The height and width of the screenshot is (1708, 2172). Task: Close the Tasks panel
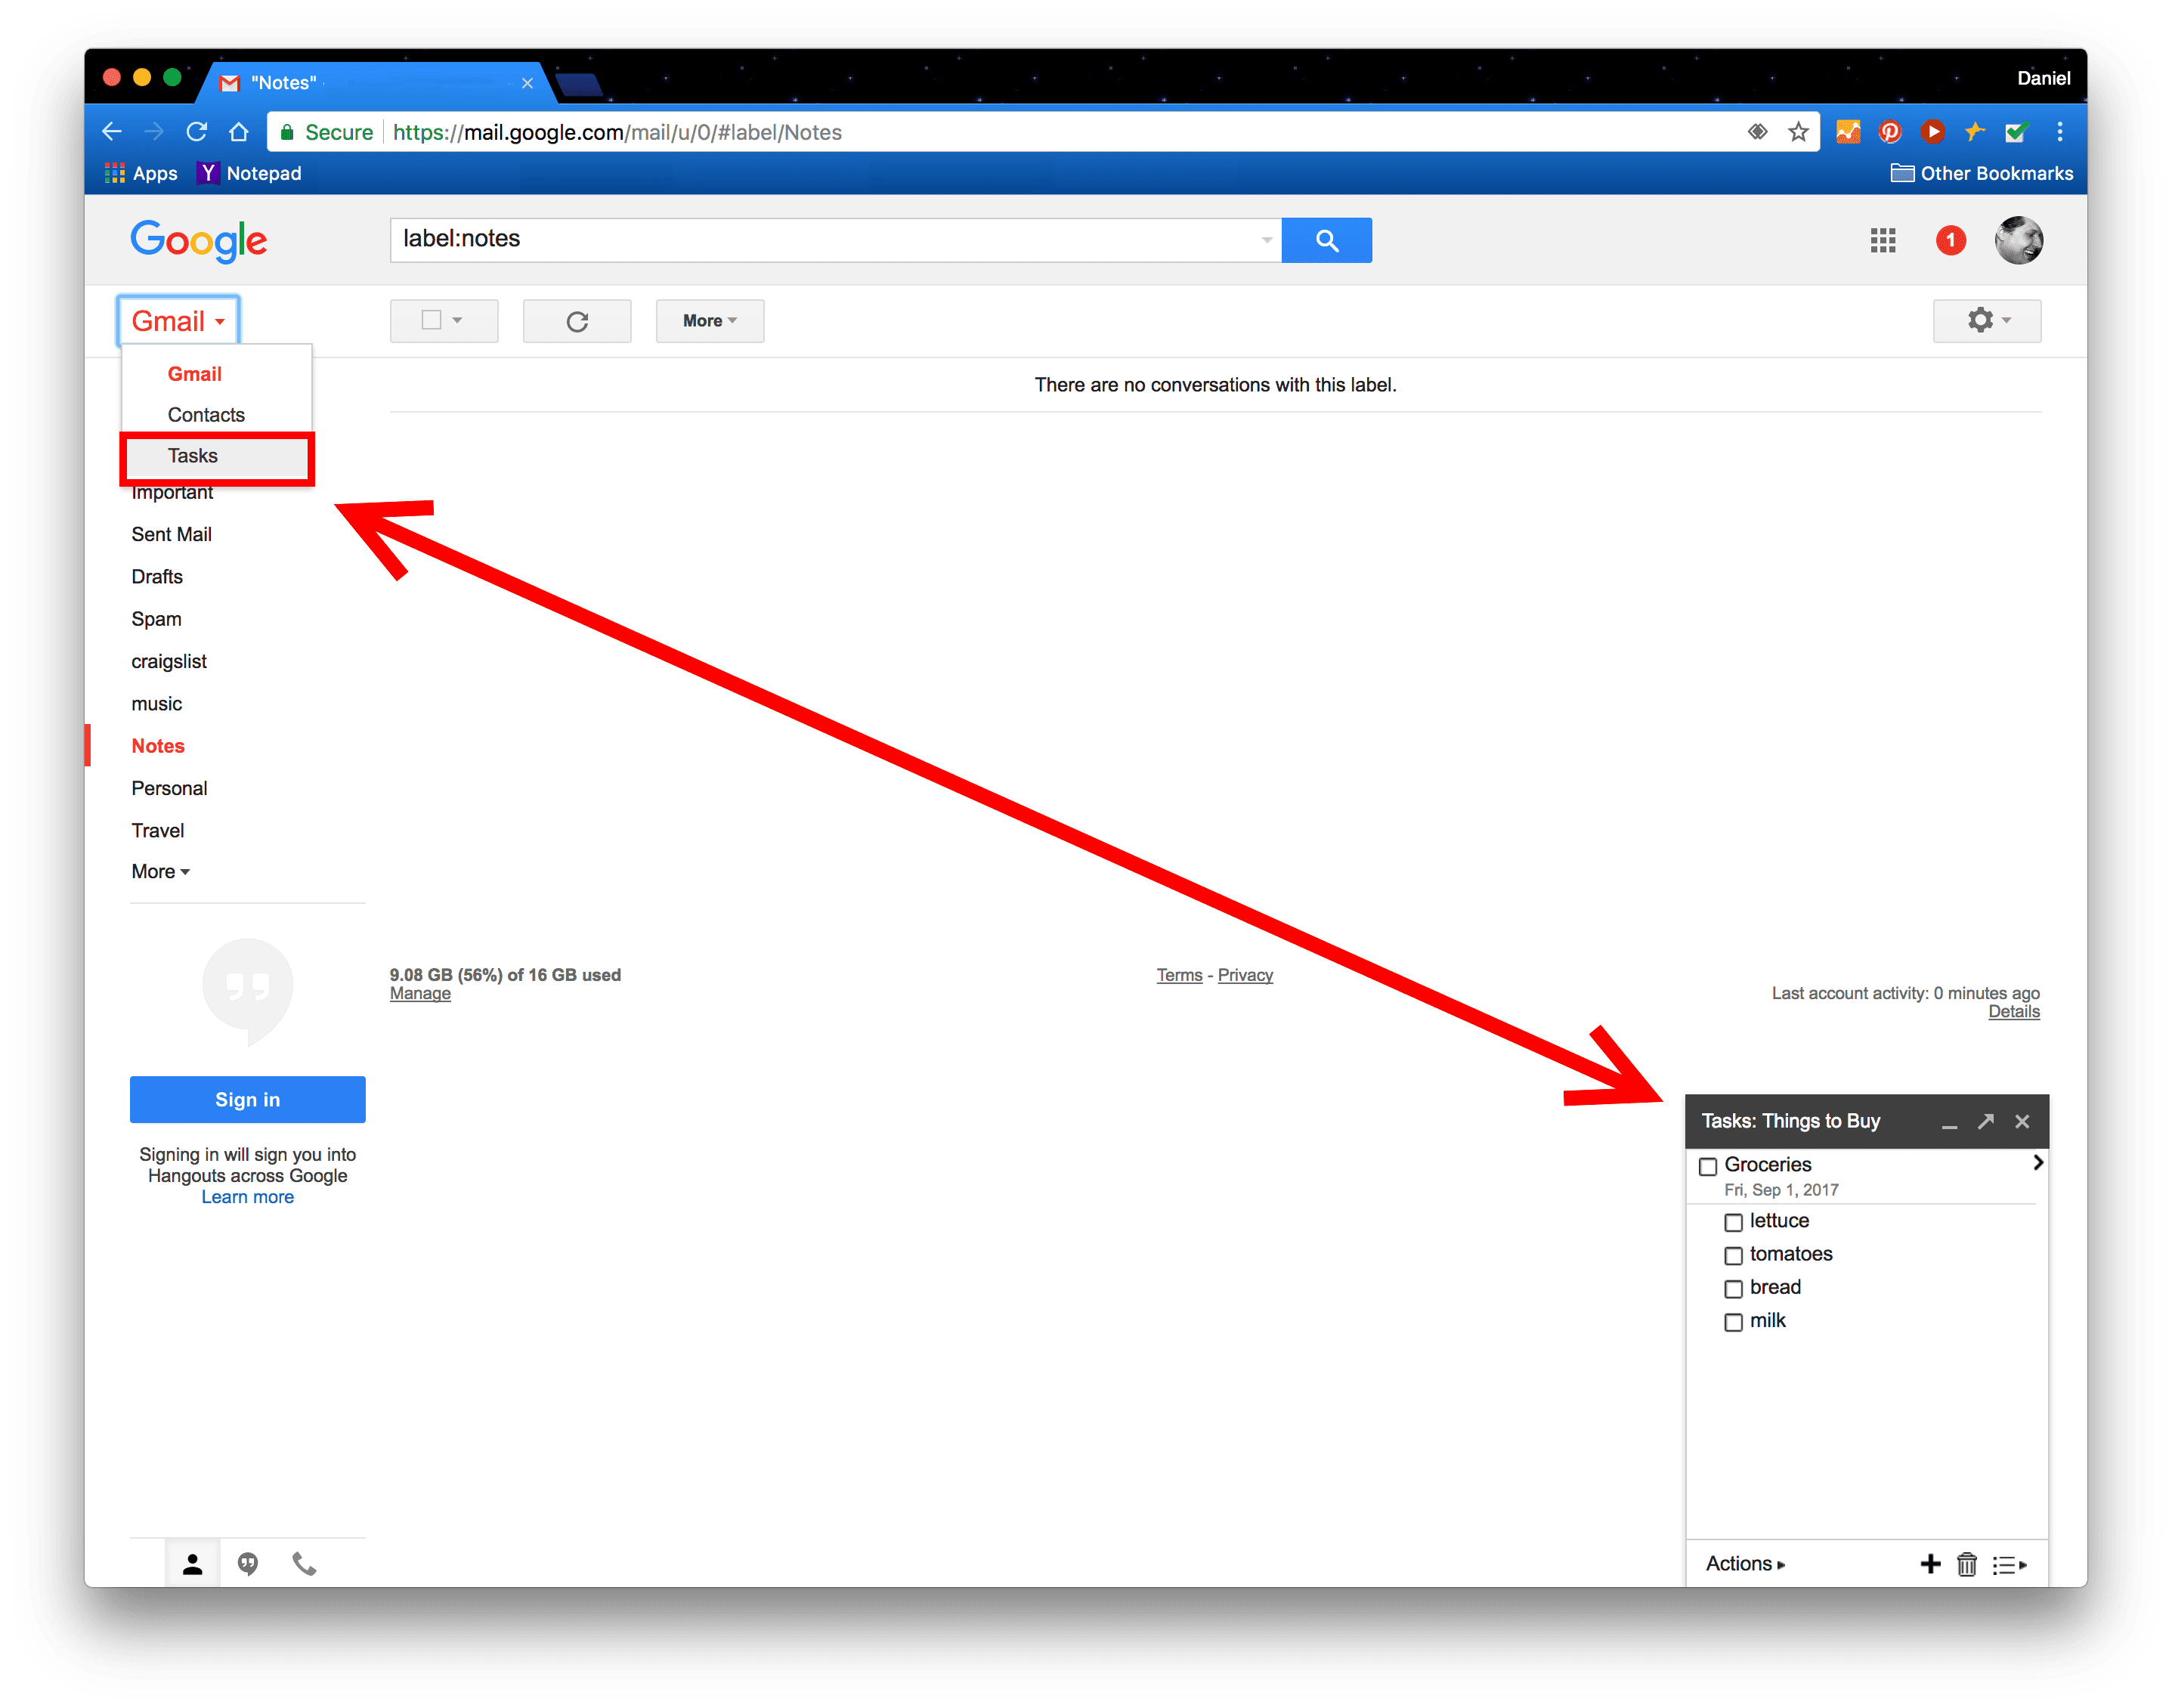2022,1121
